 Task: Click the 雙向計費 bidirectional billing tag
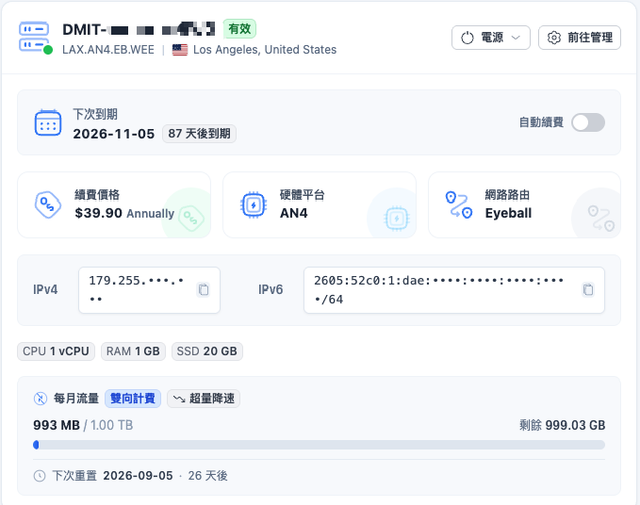133,398
